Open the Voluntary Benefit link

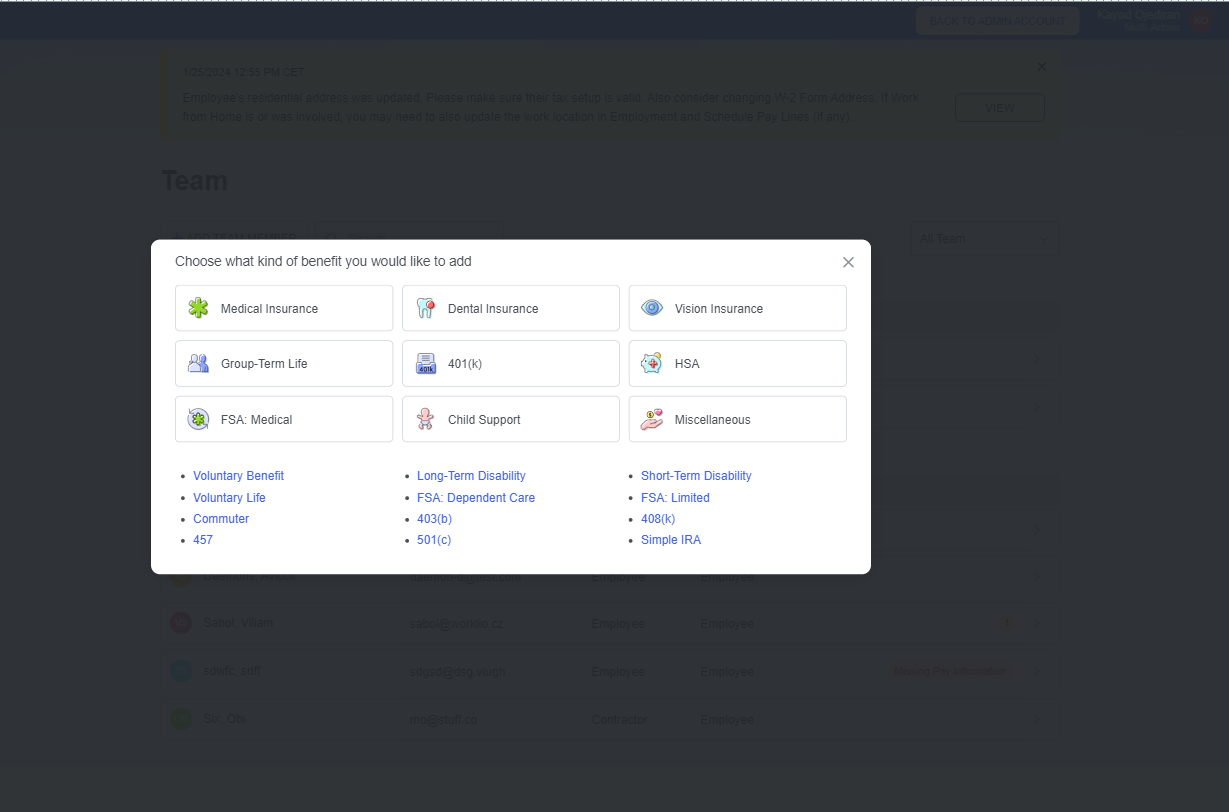click(238, 476)
